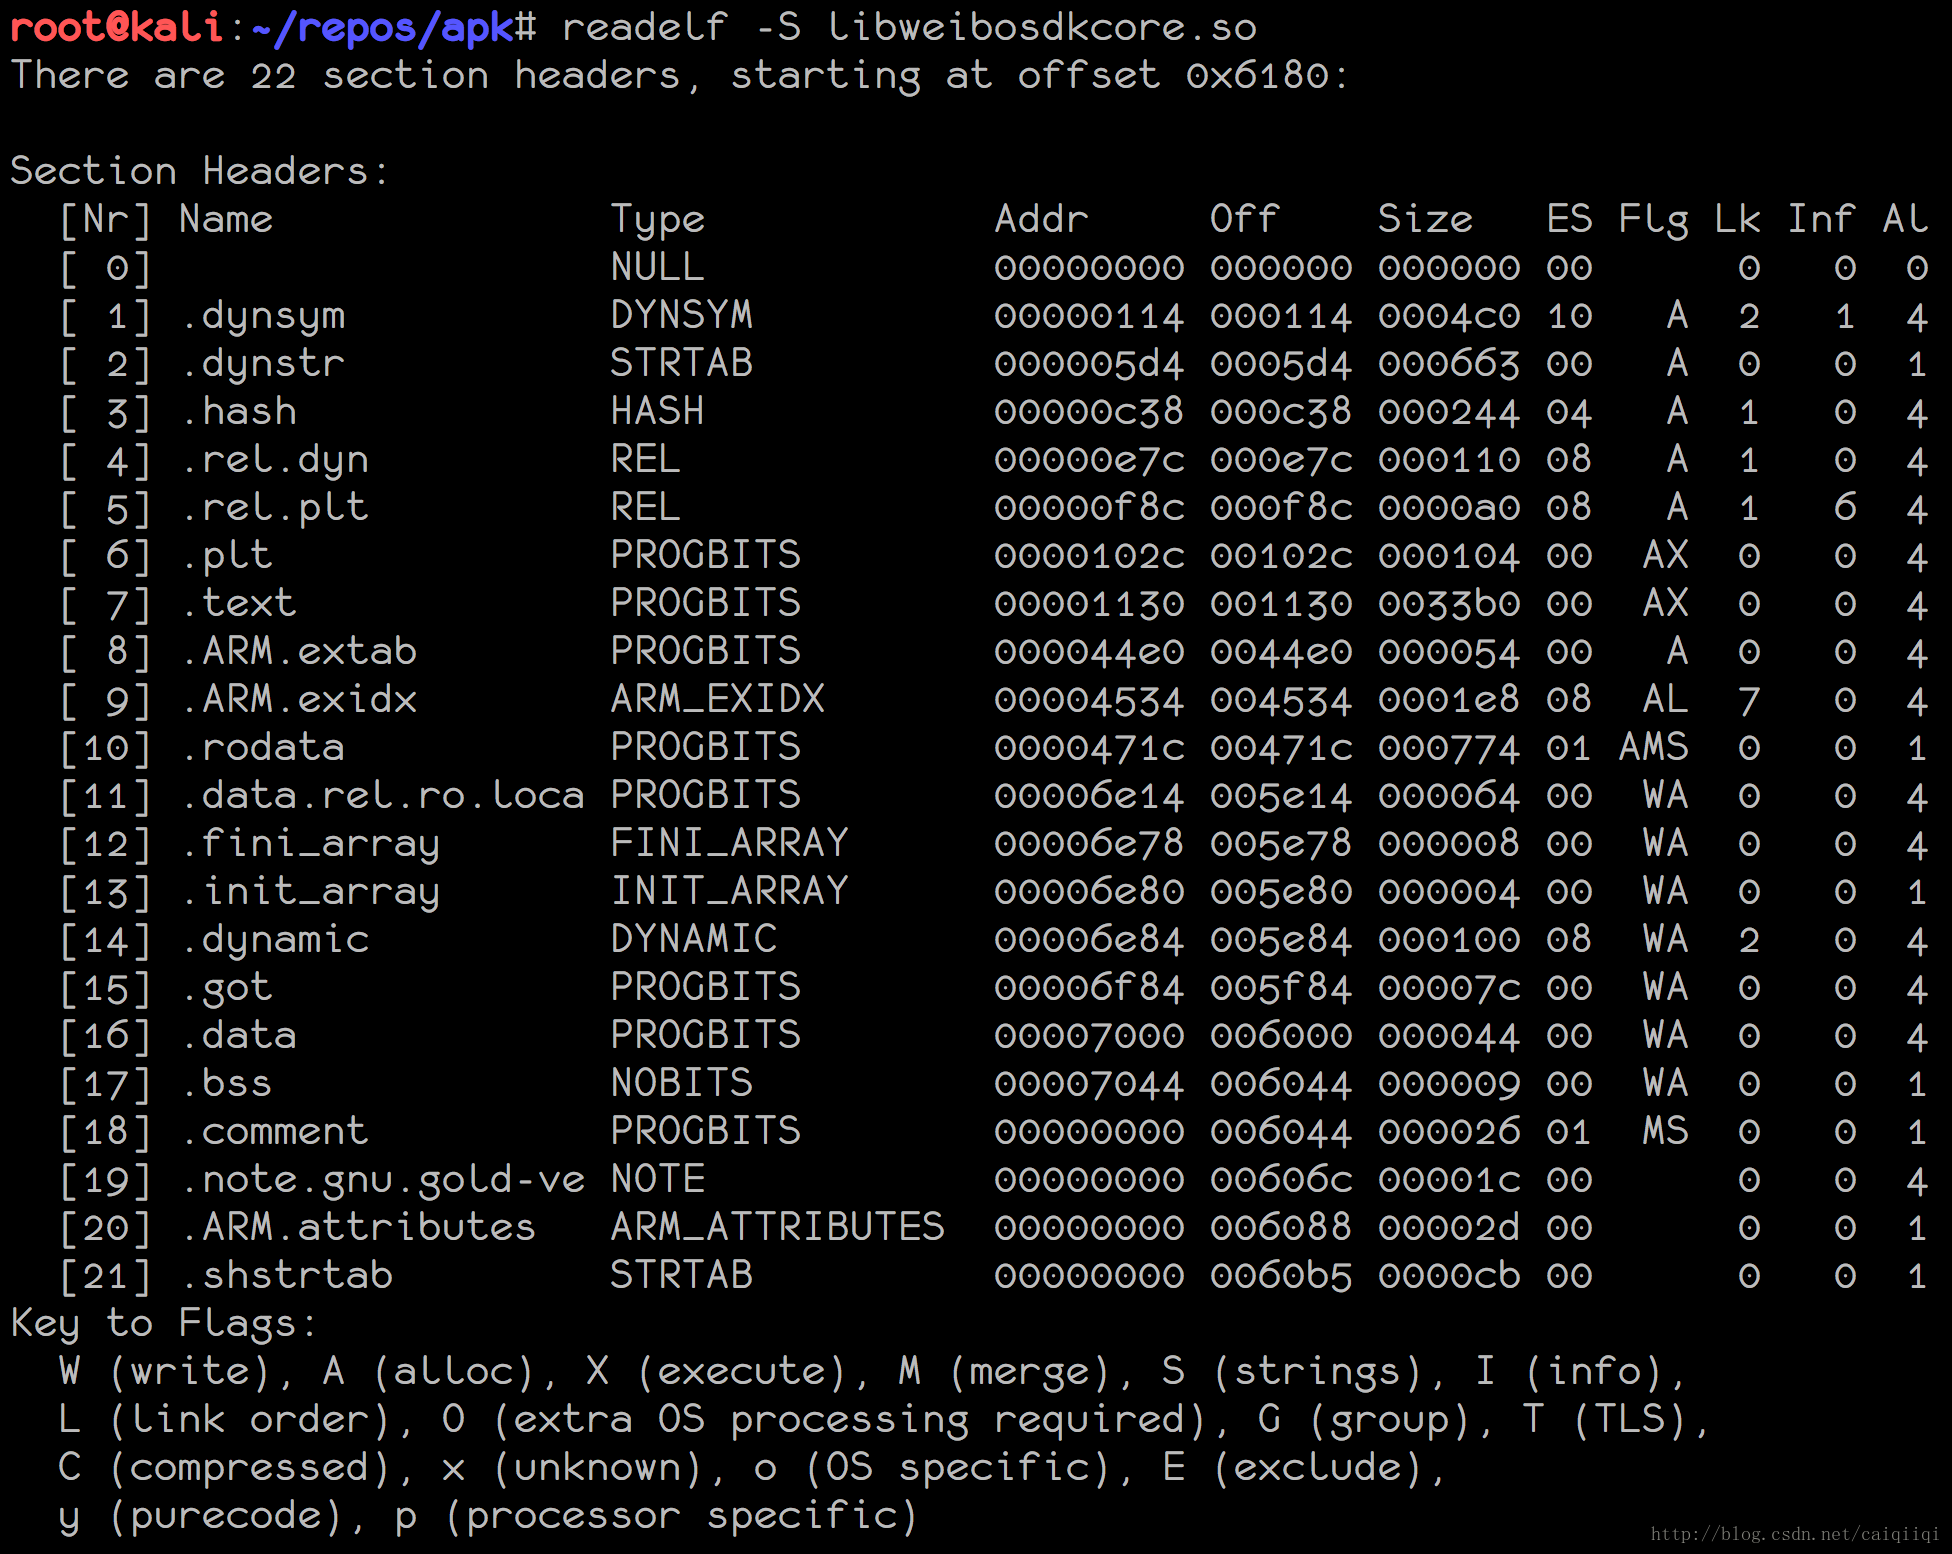Click 'W (write)' in the flags key
Viewport: 1952px width, 1554px height.
coord(166,1373)
